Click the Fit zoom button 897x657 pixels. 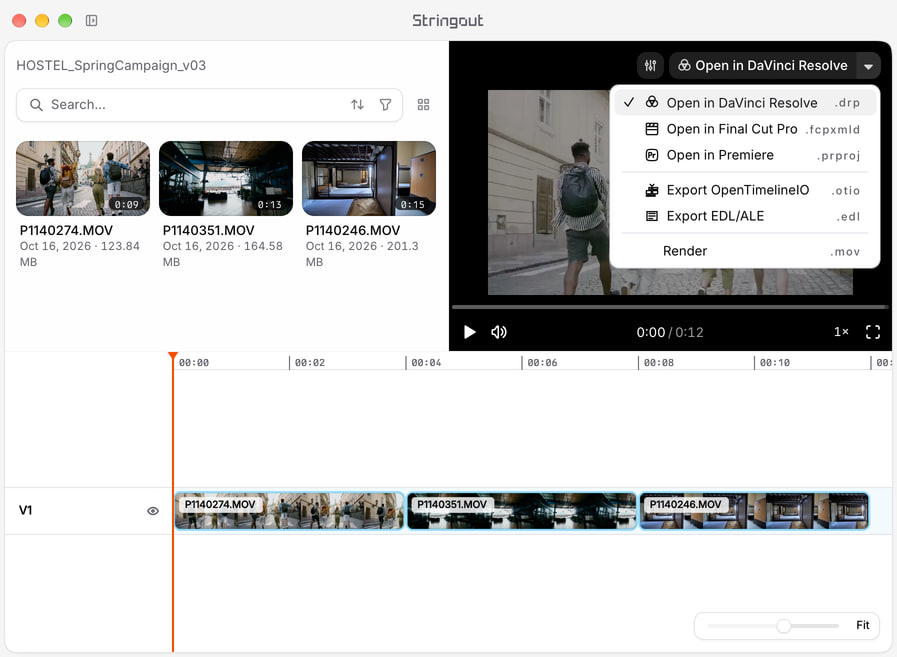862,625
